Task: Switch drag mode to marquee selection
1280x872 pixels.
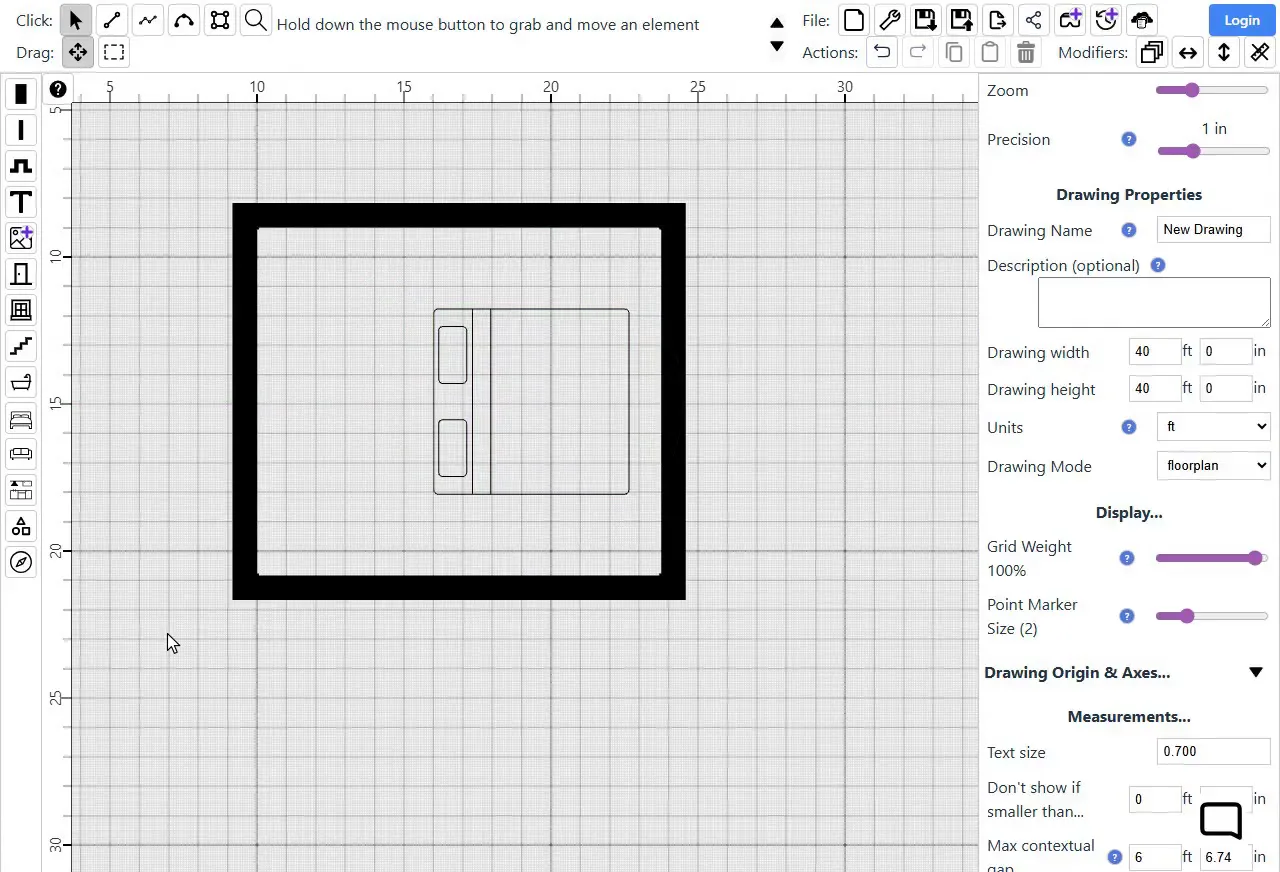Action: pyautogui.click(x=114, y=52)
